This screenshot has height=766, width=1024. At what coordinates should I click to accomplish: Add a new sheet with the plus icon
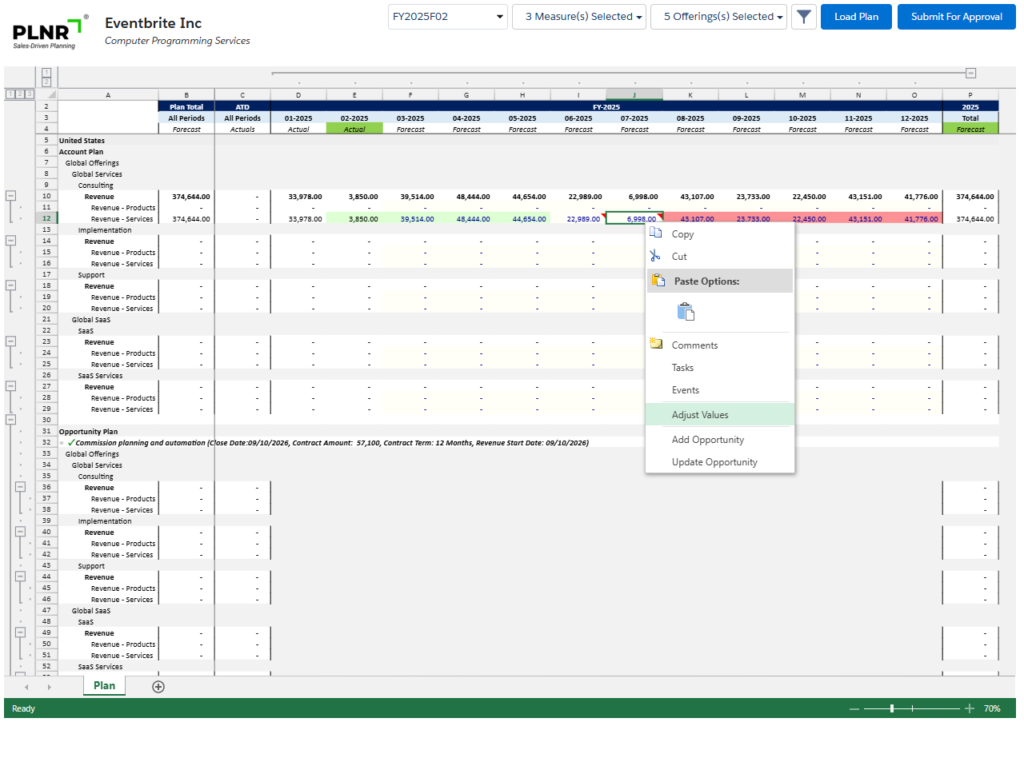(x=158, y=686)
